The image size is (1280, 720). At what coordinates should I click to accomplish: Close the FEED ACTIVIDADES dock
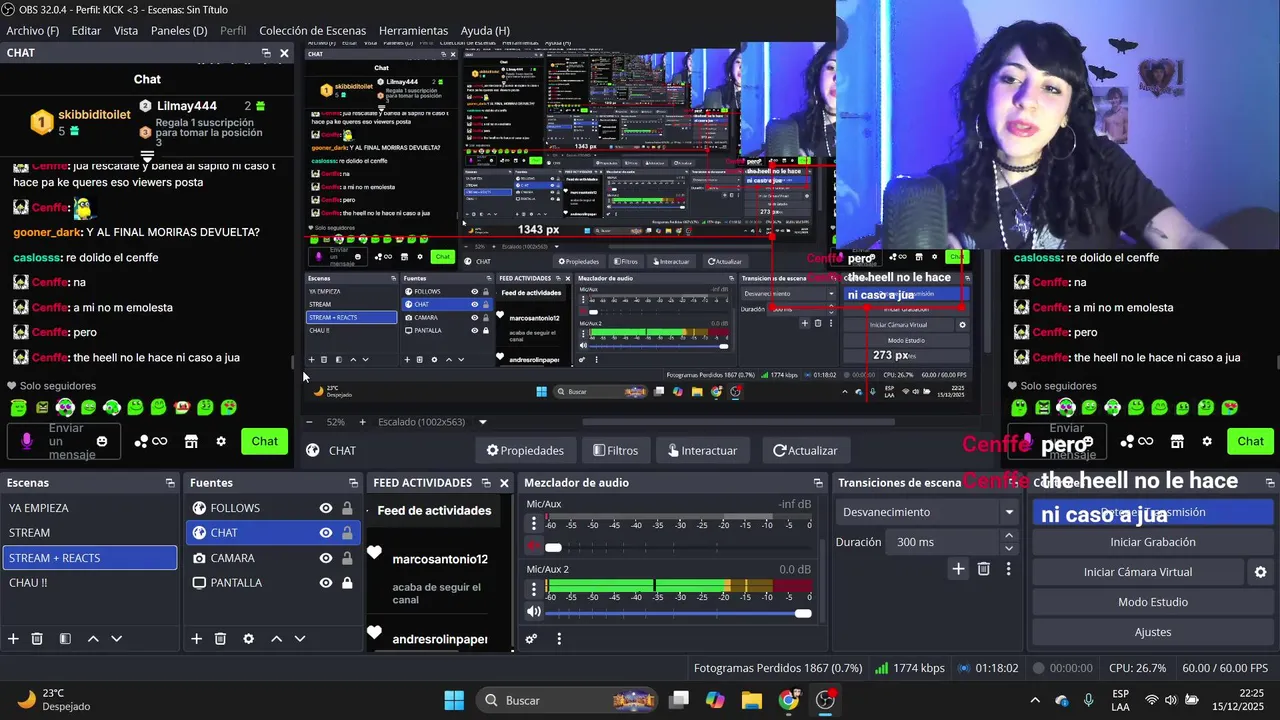click(x=504, y=483)
